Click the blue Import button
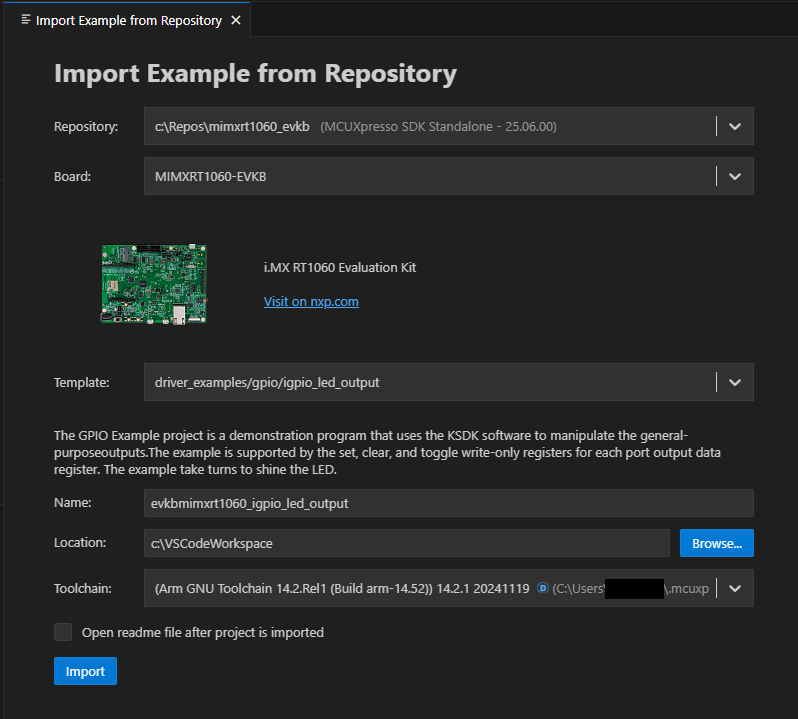This screenshot has width=798, height=719. point(85,671)
